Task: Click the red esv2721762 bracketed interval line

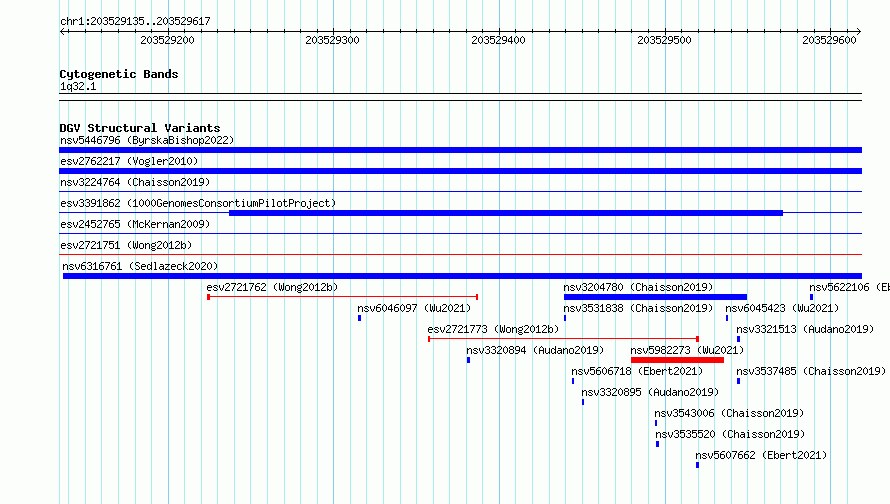Action: (x=343, y=297)
